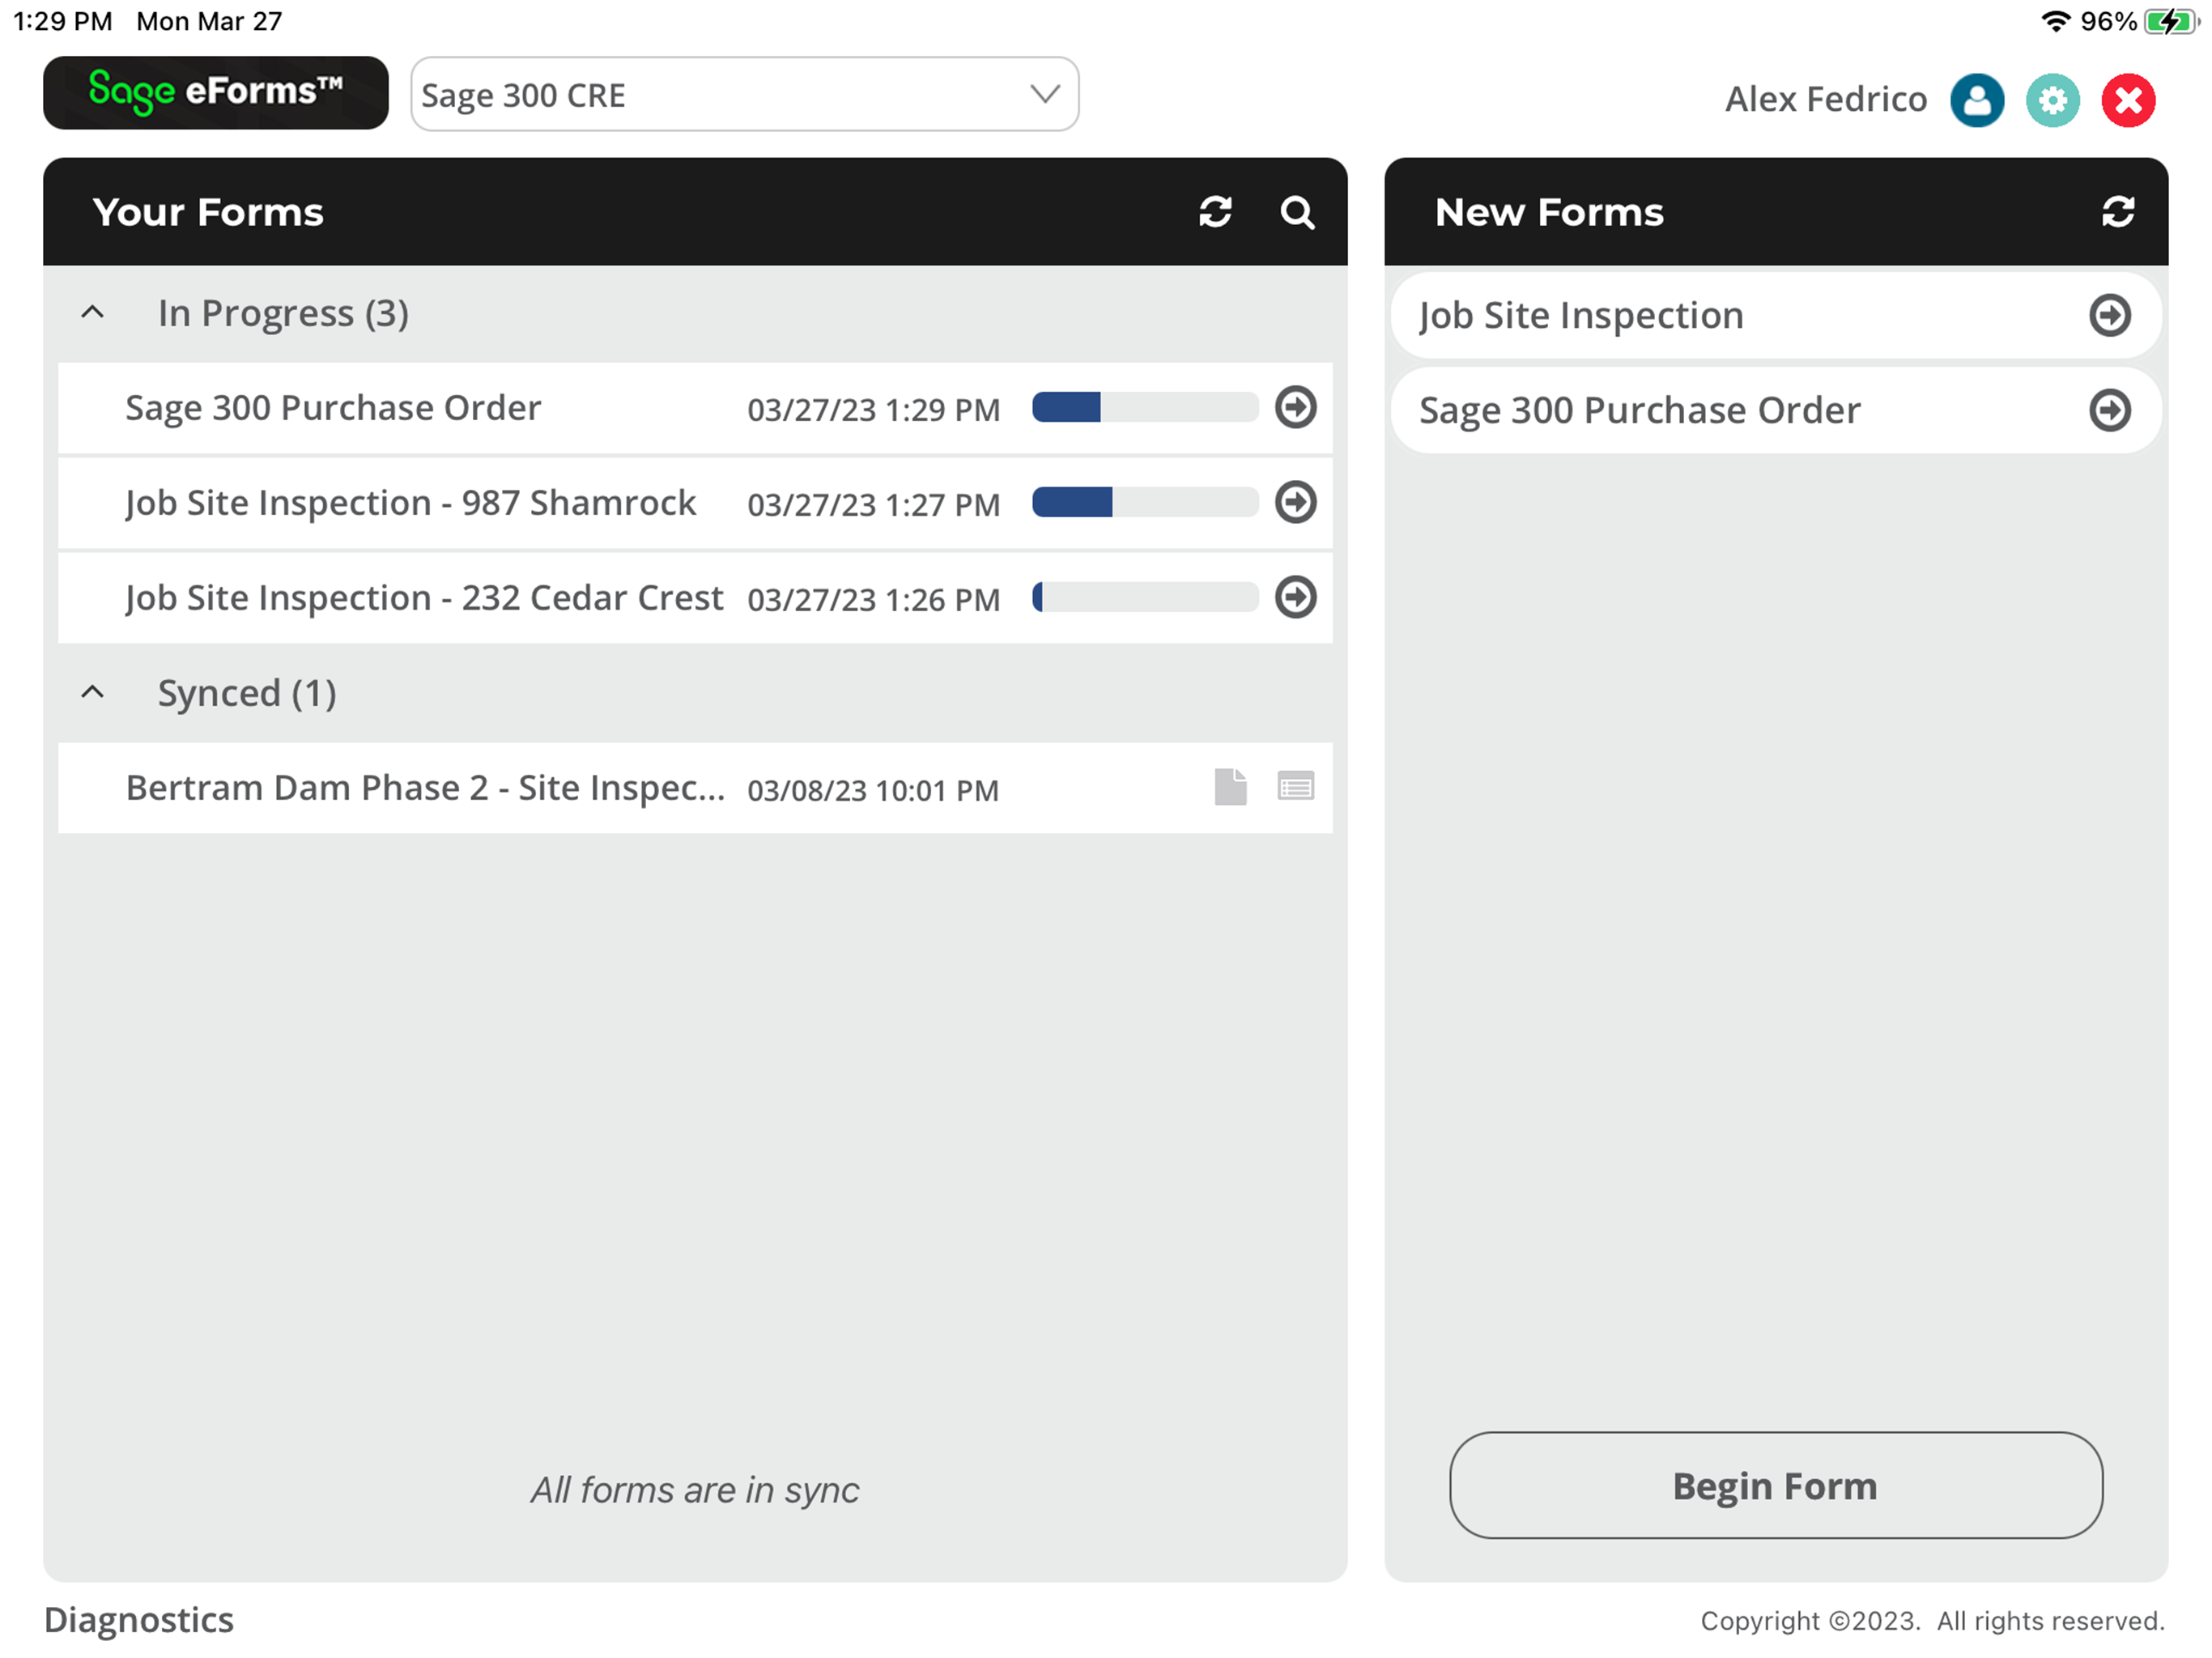Click Sage 300 Purchase Order progress bar

click(x=1145, y=407)
